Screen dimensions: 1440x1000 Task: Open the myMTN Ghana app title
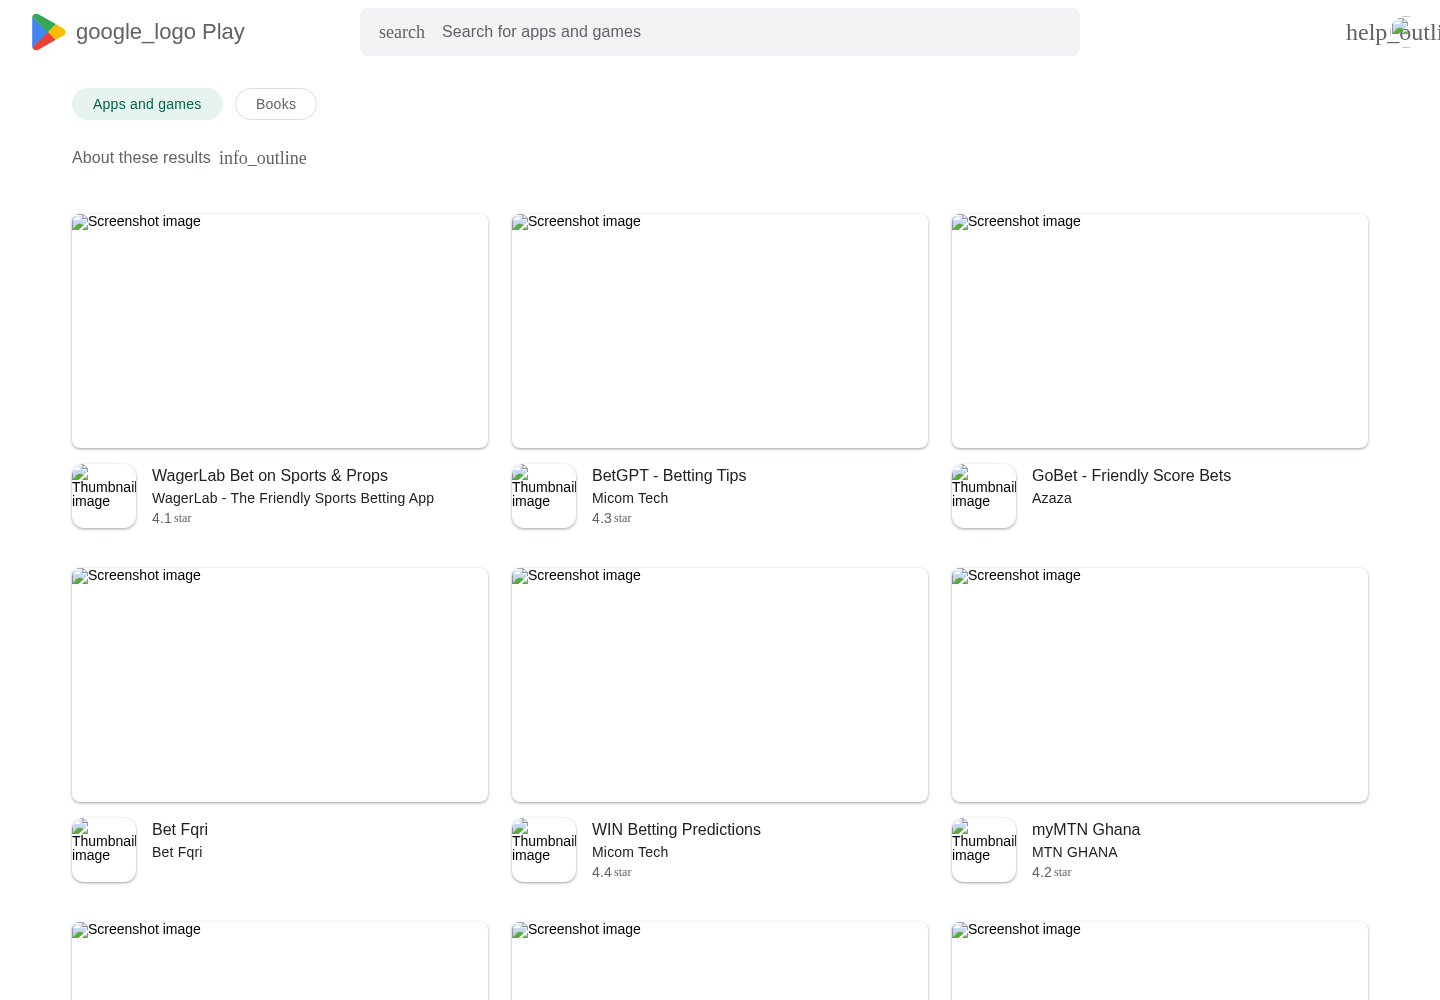(1086, 830)
